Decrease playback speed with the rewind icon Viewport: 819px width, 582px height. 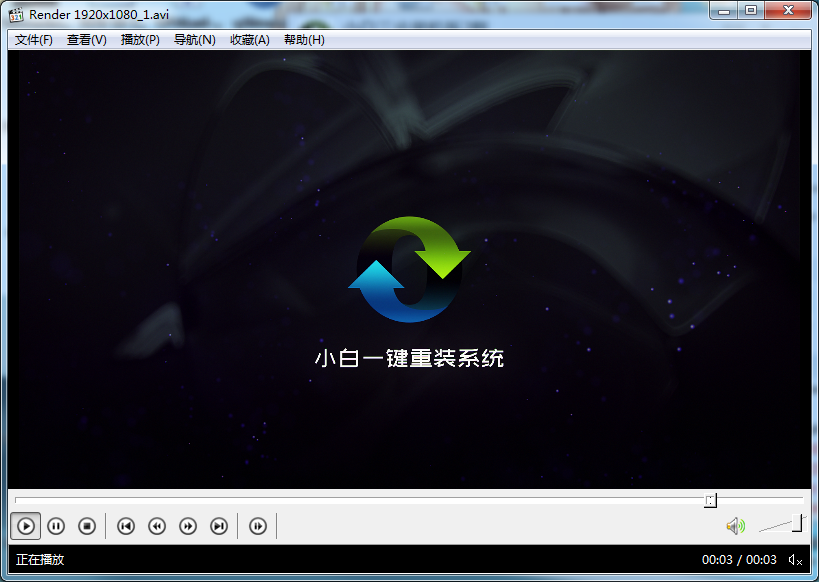[157, 526]
